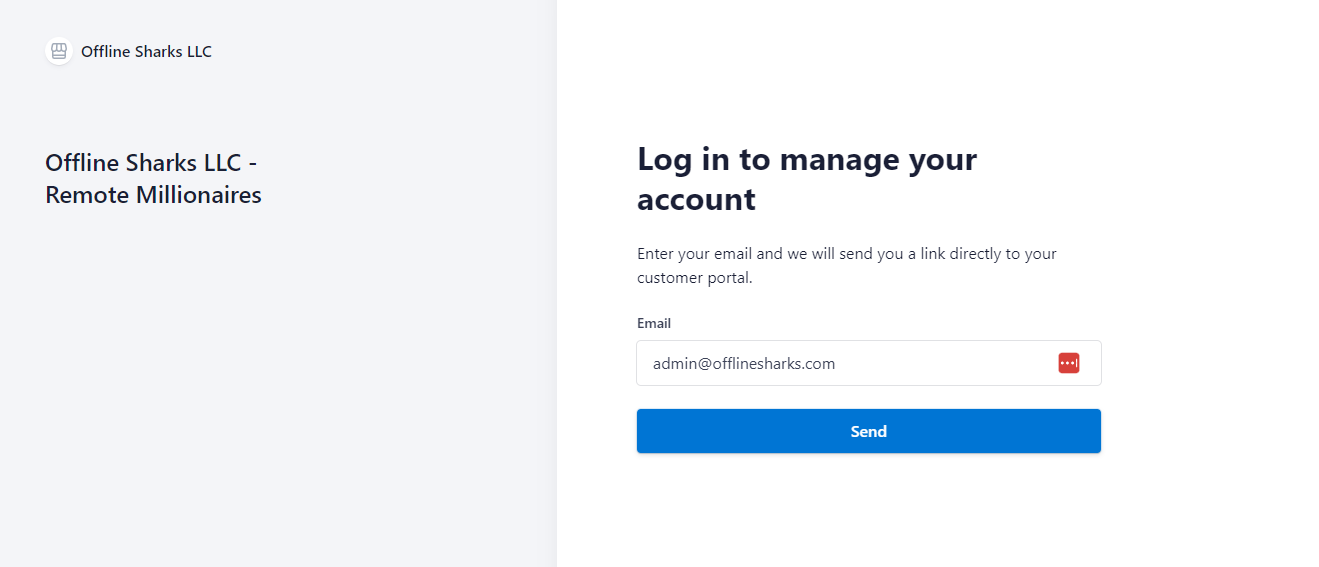Click the 'Remote Millionaires' title line
The height and width of the screenshot is (567, 1319).
pyautogui.click(x=153, y=195)
